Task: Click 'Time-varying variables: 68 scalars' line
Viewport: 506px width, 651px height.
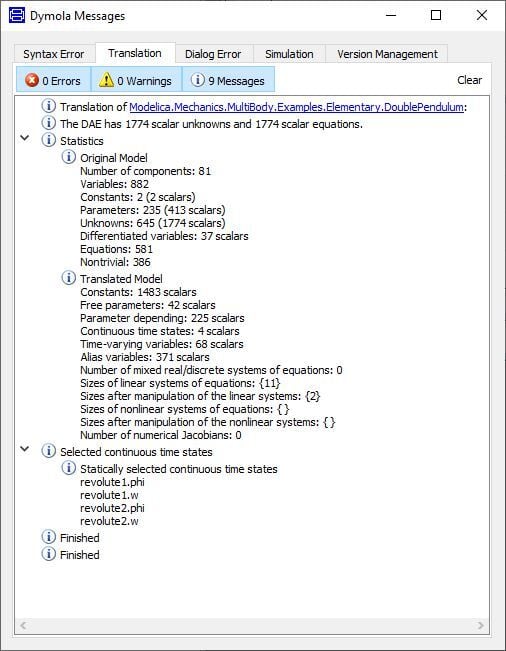Action: coord(161,344)
